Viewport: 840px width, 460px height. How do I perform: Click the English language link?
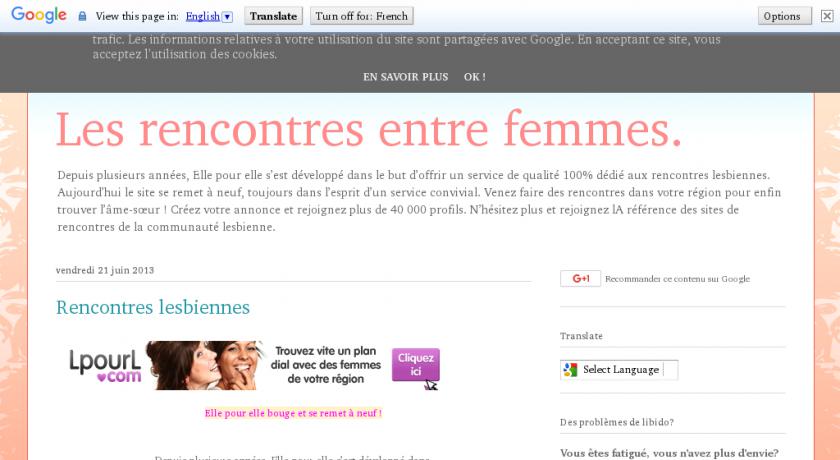(202, 17)
